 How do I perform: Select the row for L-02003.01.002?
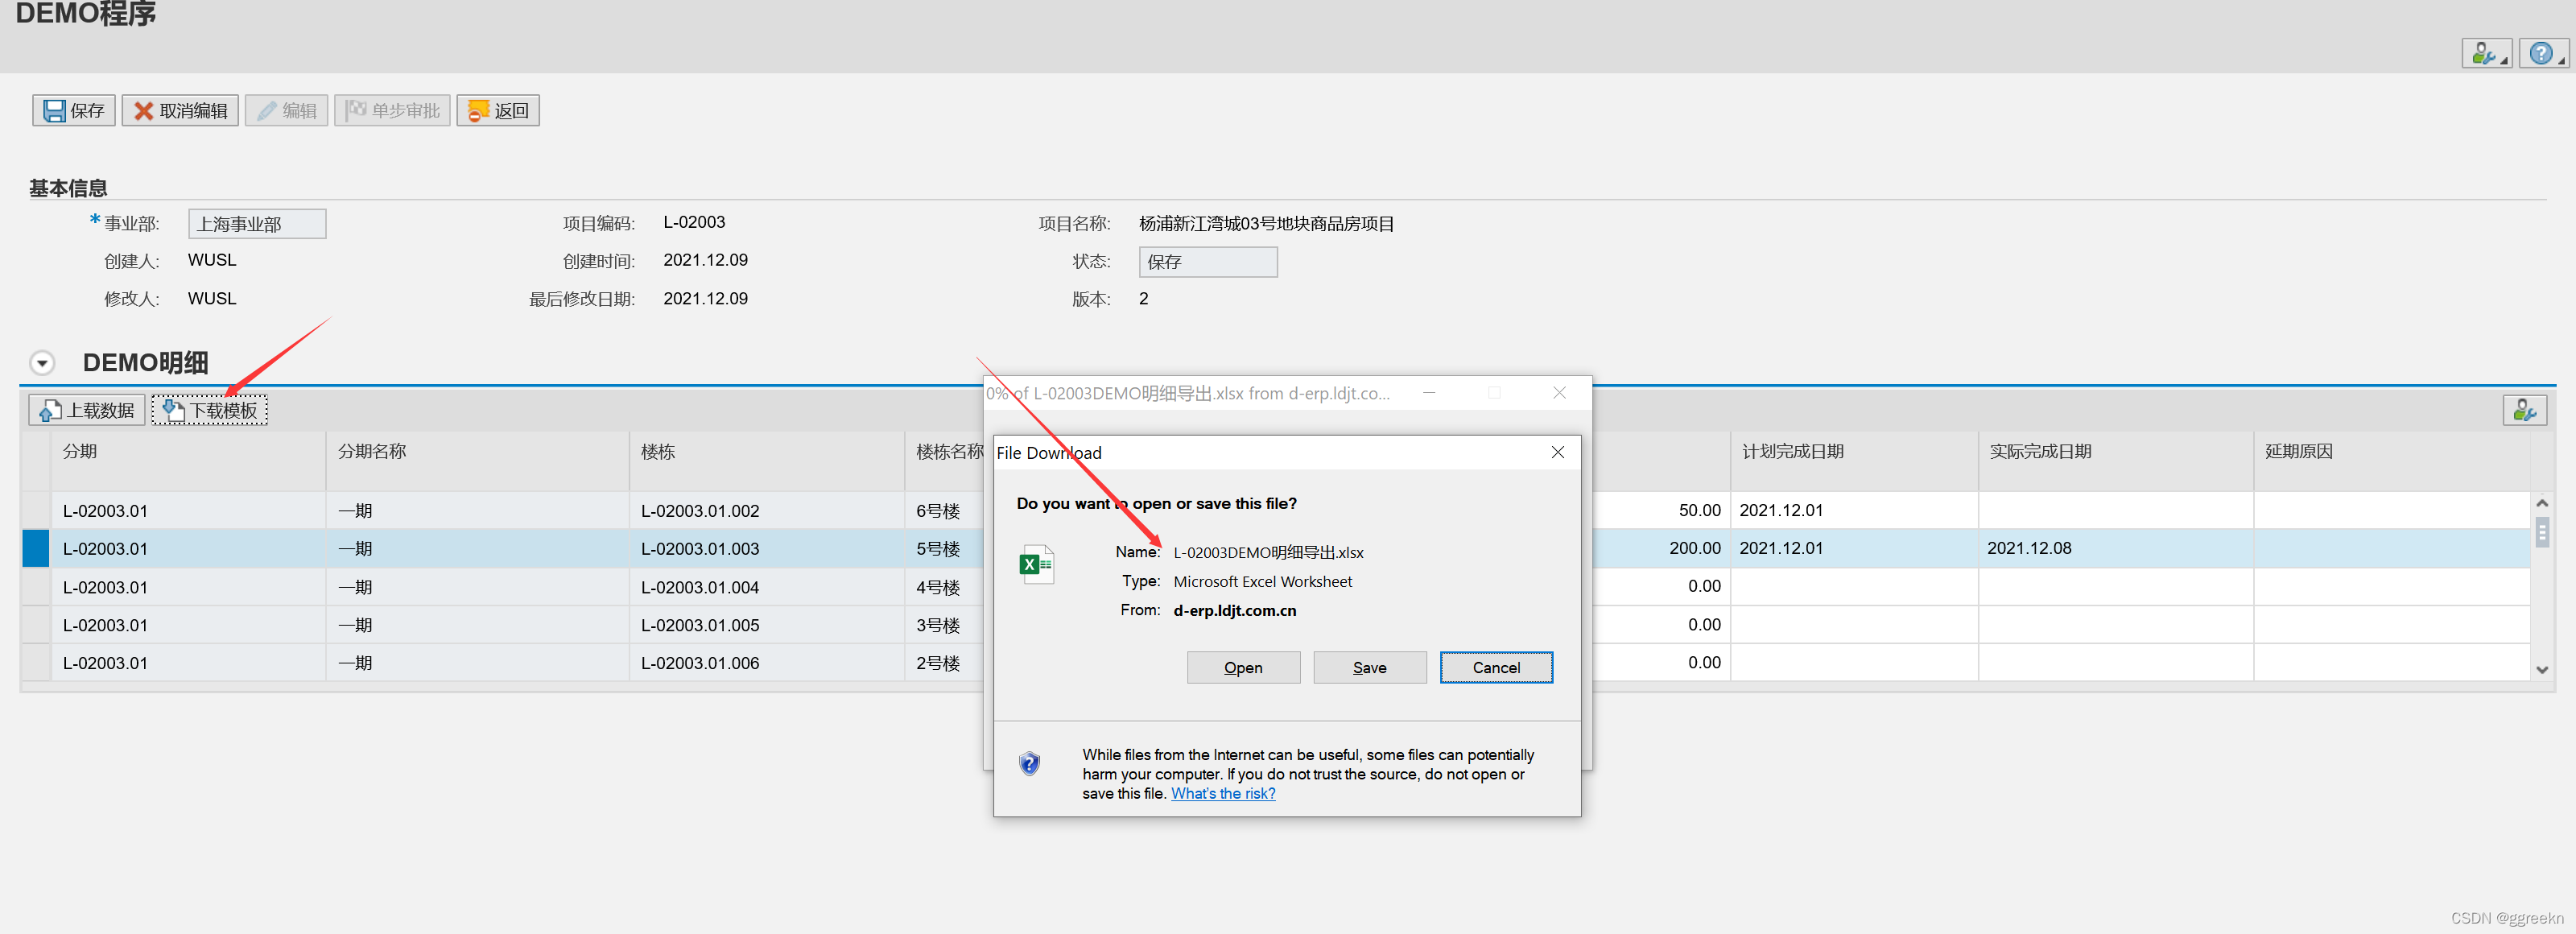tap(36, 510)
